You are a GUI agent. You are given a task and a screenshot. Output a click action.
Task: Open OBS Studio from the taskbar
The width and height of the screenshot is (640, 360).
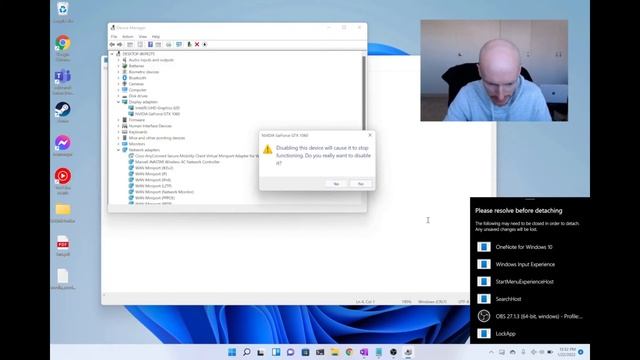click(x=393, y=352)
